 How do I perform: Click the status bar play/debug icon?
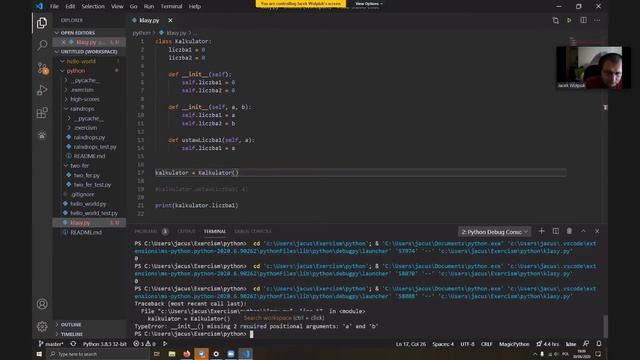[x=165, y=344]
